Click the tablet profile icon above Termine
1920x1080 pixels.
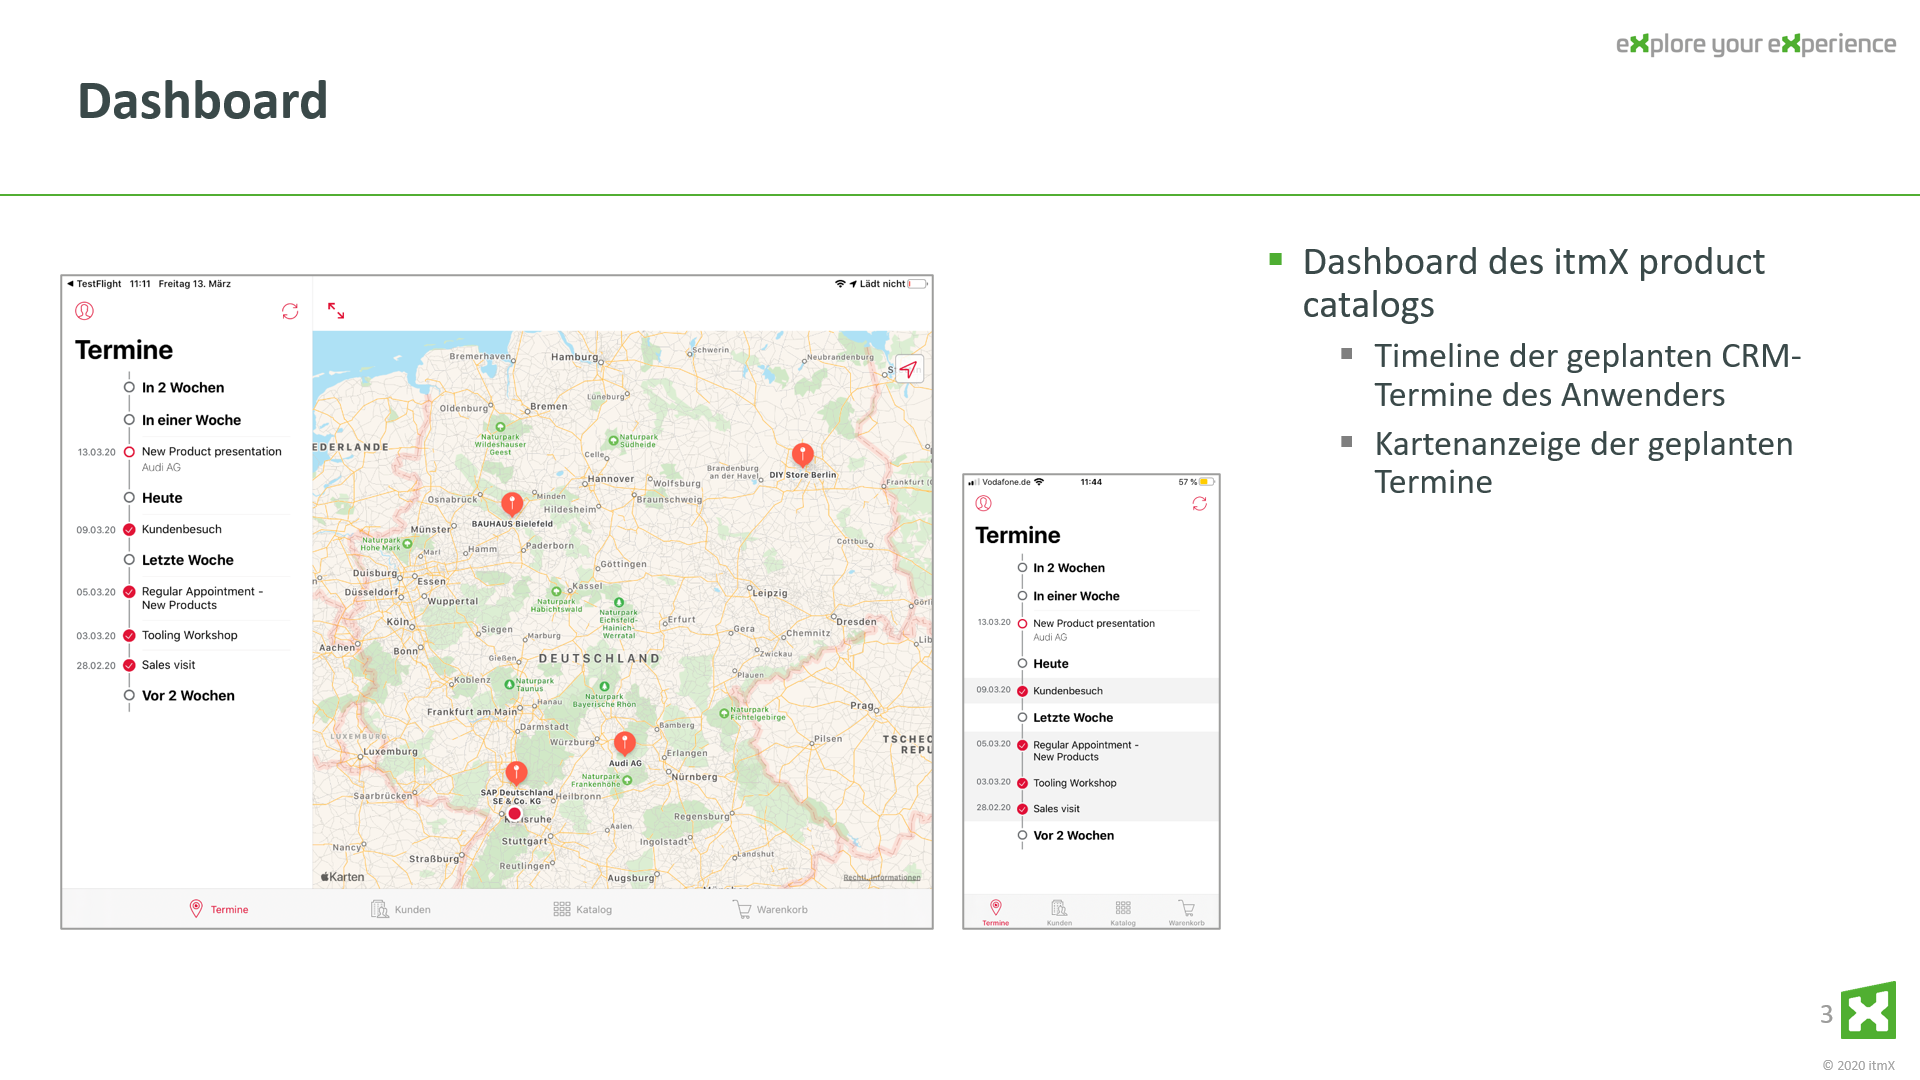coord(84,311)
